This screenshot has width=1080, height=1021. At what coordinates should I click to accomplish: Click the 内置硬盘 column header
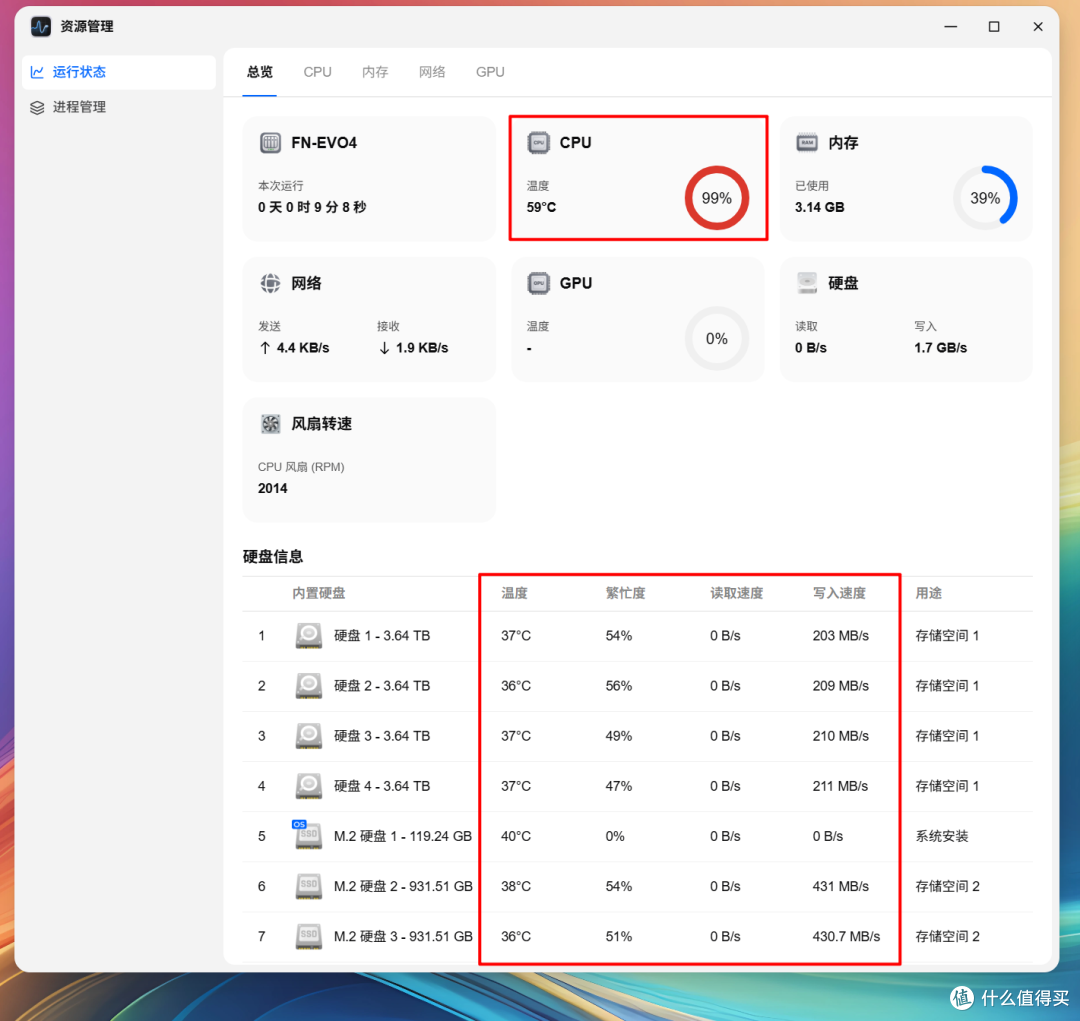coord(319,593)
